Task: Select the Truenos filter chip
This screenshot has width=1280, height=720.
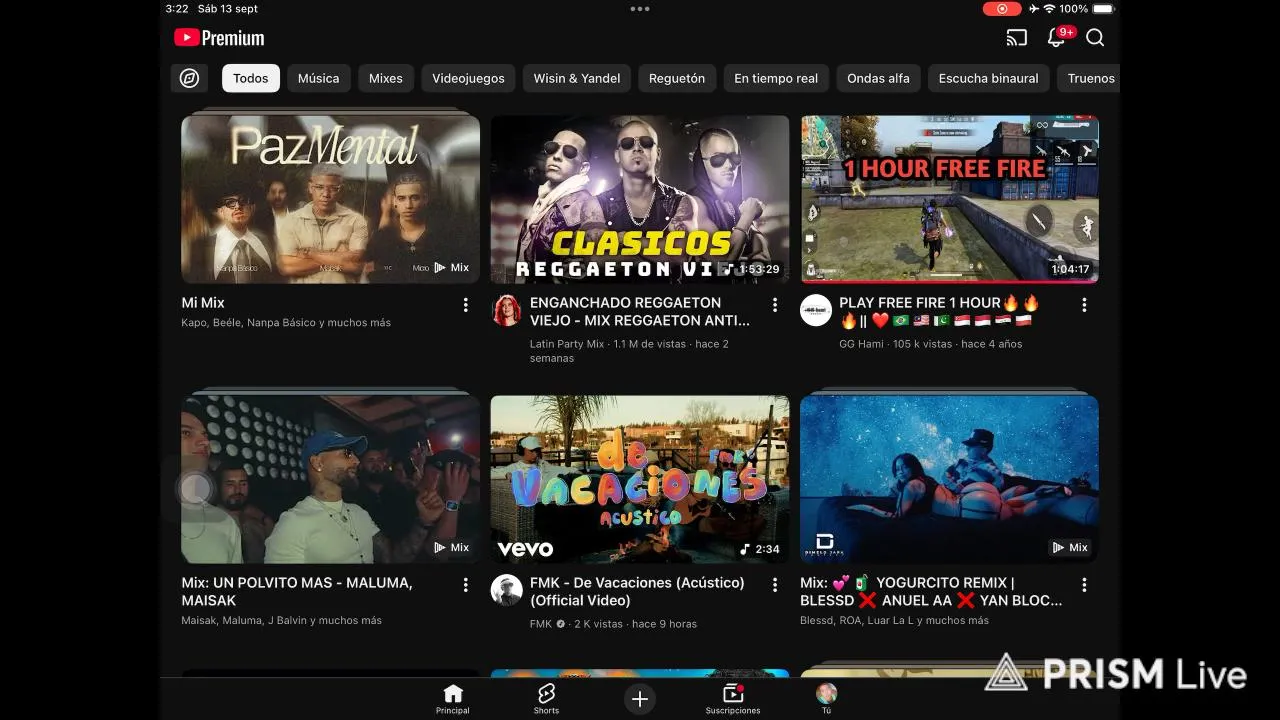Action: (x=1090, y=78)
